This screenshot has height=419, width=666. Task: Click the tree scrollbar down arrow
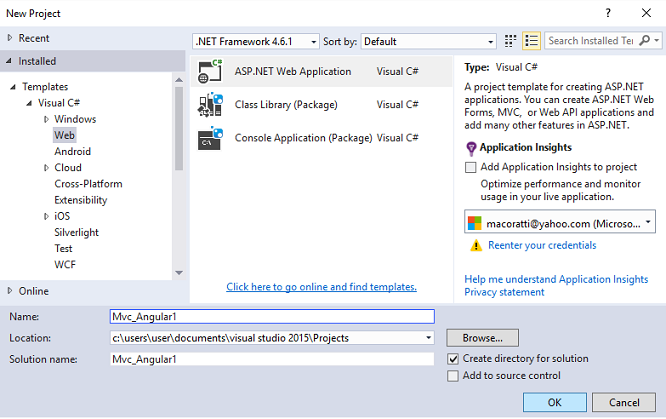[x=179, y=273]
